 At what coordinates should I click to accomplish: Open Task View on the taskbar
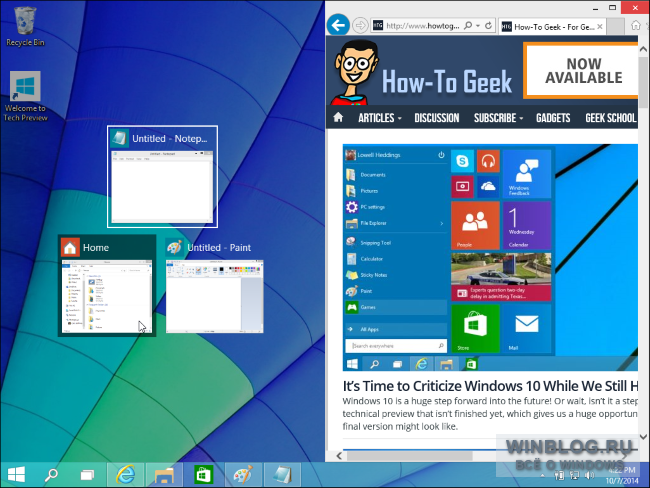pyautogui.click(x=87, y=474)
